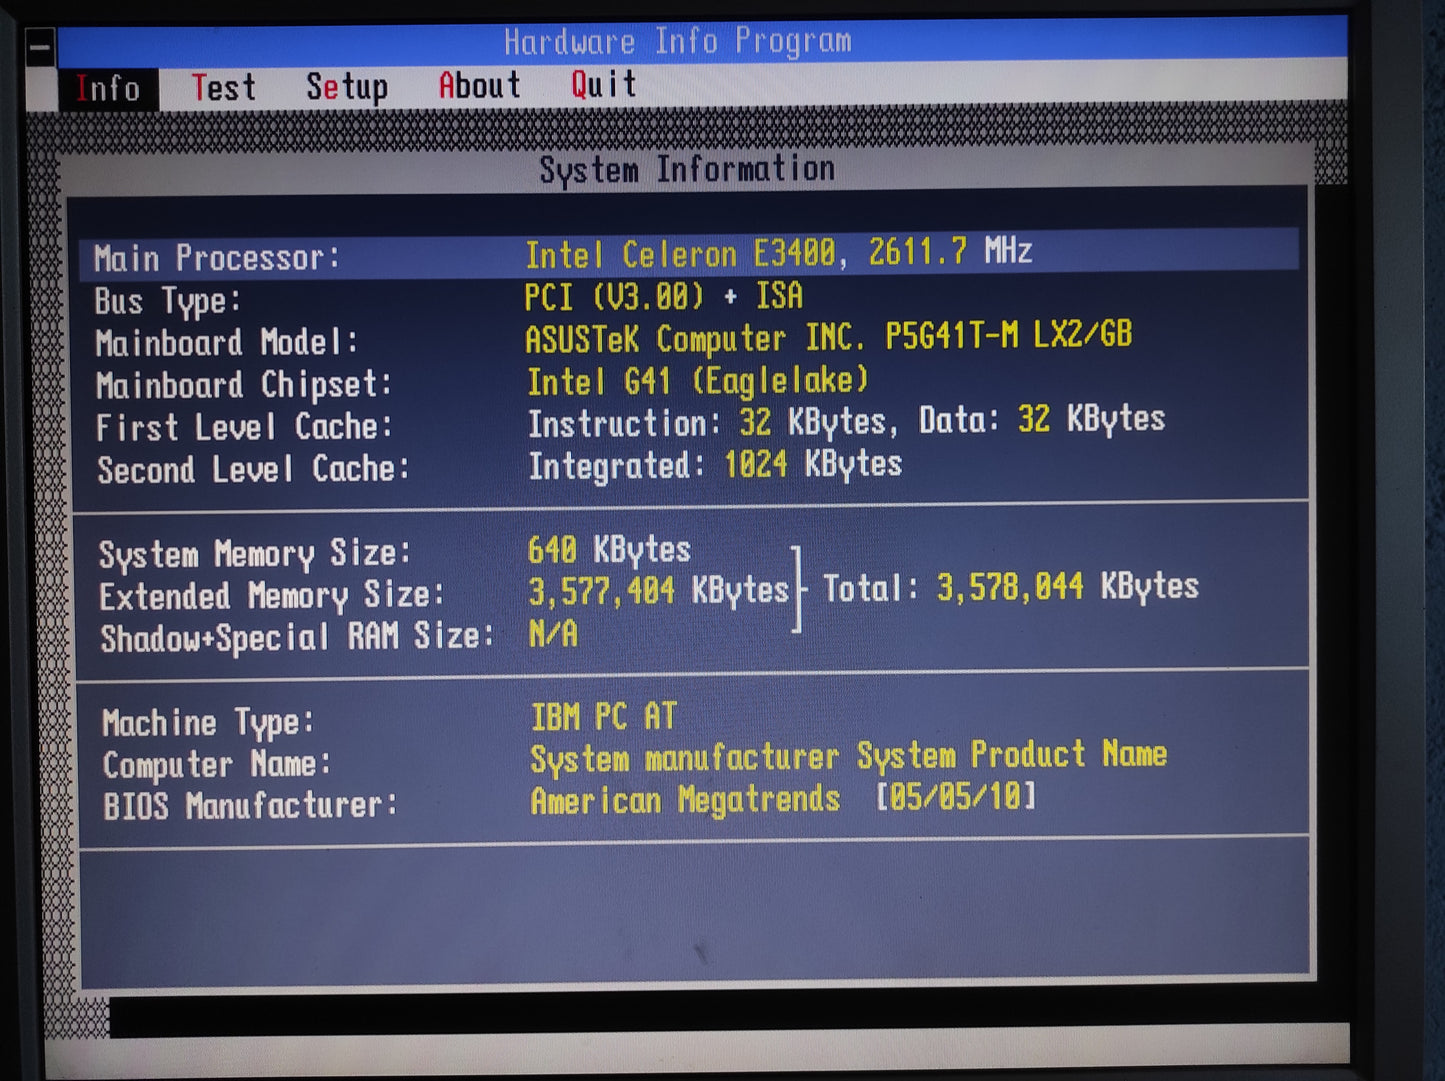Select Quit from the menu bar

pyautogui.click(x=601, y=85)
